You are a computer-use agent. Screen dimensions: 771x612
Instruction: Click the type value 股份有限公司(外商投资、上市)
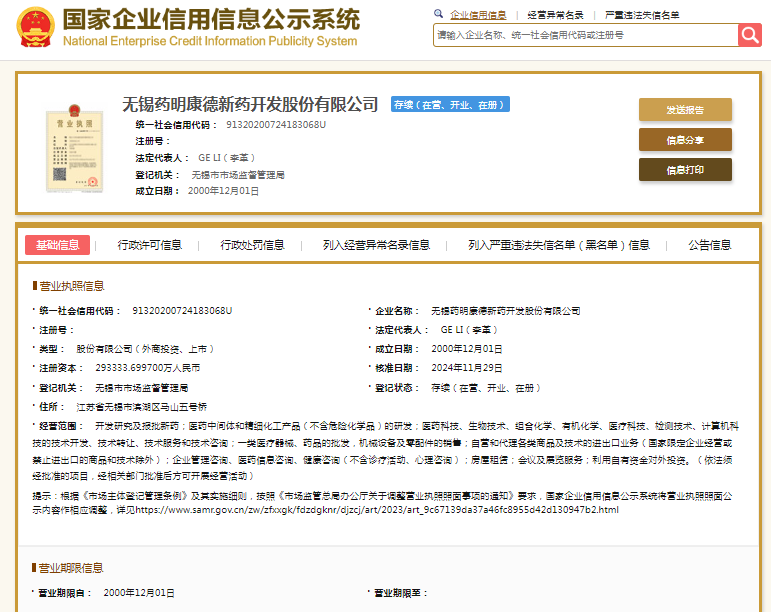point(145,349)
